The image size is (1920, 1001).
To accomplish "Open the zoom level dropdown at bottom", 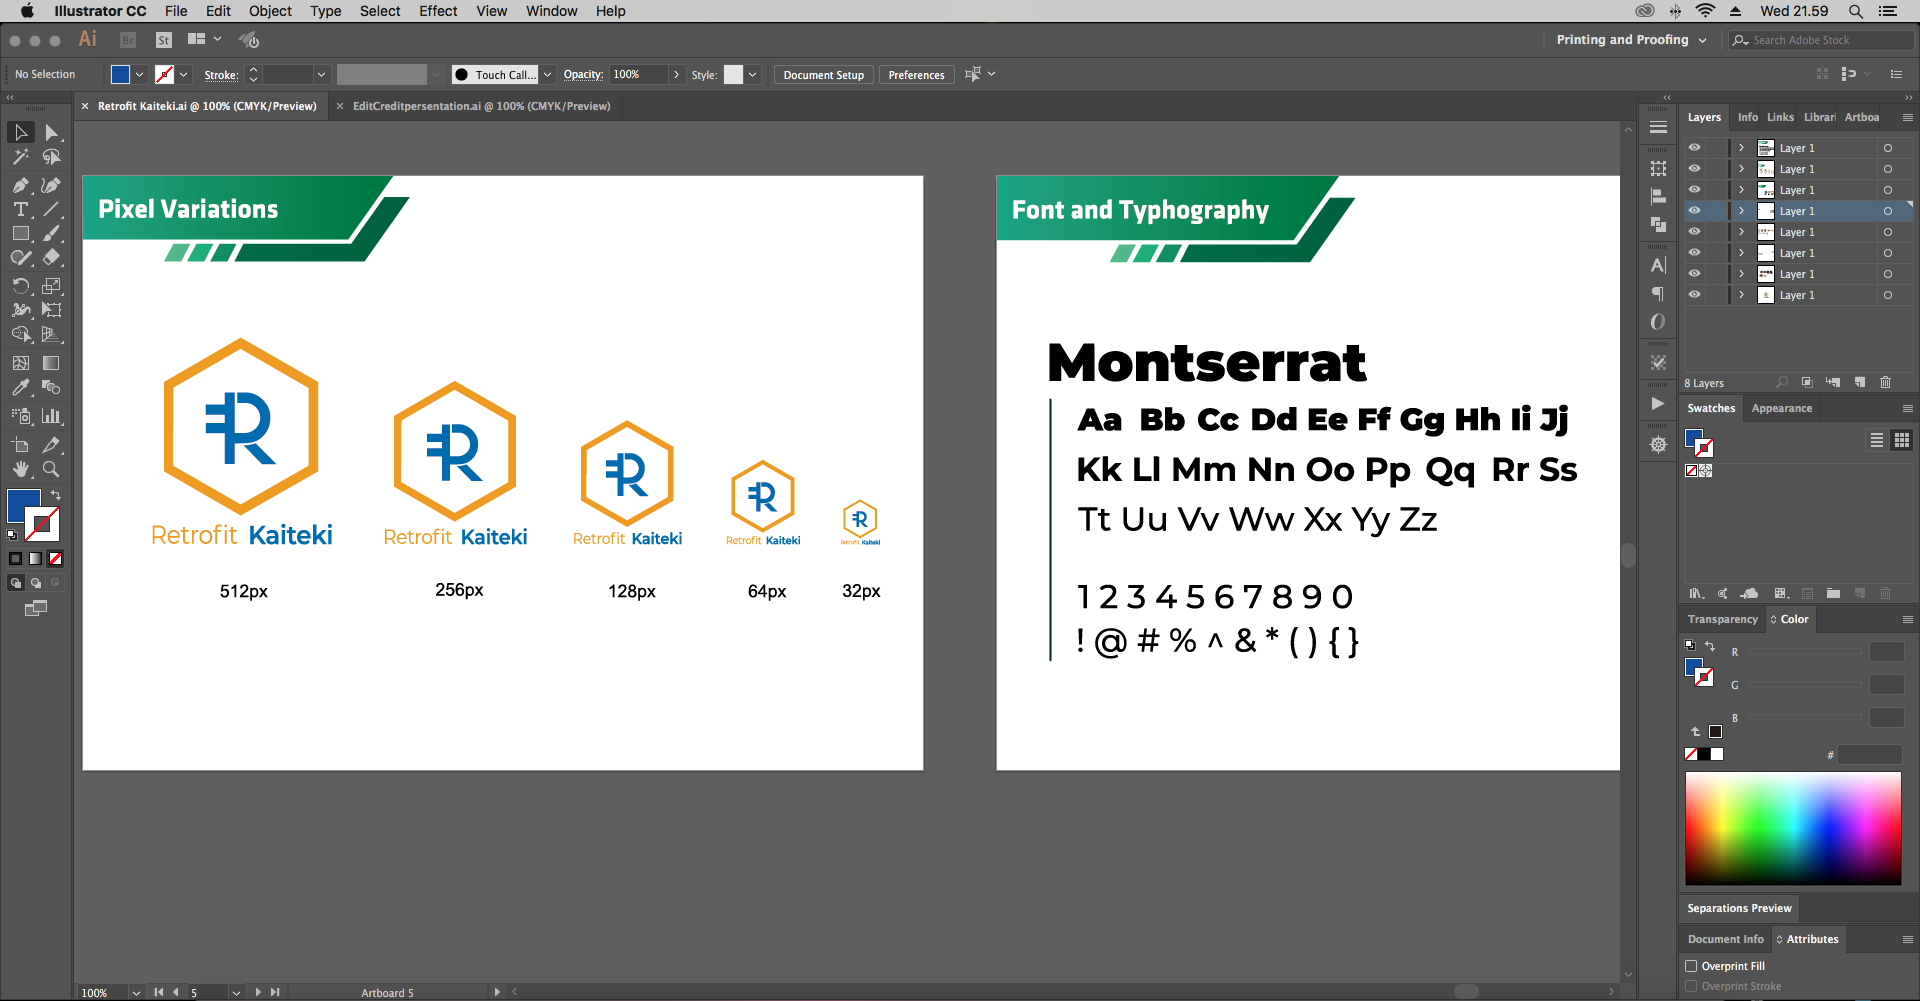I will point(135,993).
